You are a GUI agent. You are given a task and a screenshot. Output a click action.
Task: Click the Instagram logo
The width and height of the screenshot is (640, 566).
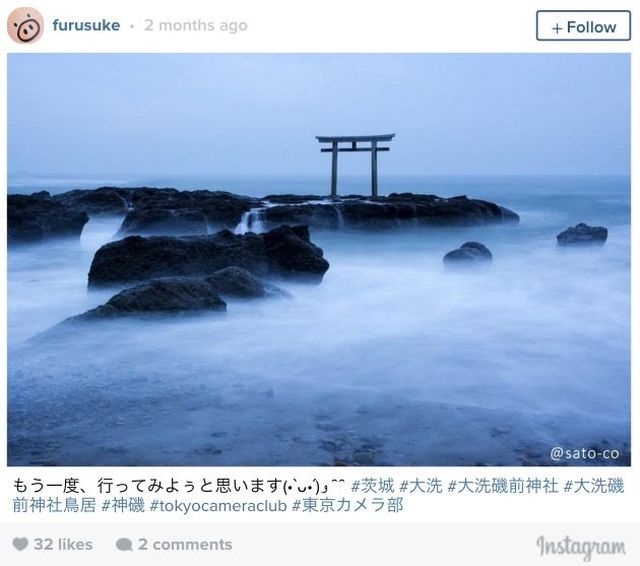click(581, 547)
